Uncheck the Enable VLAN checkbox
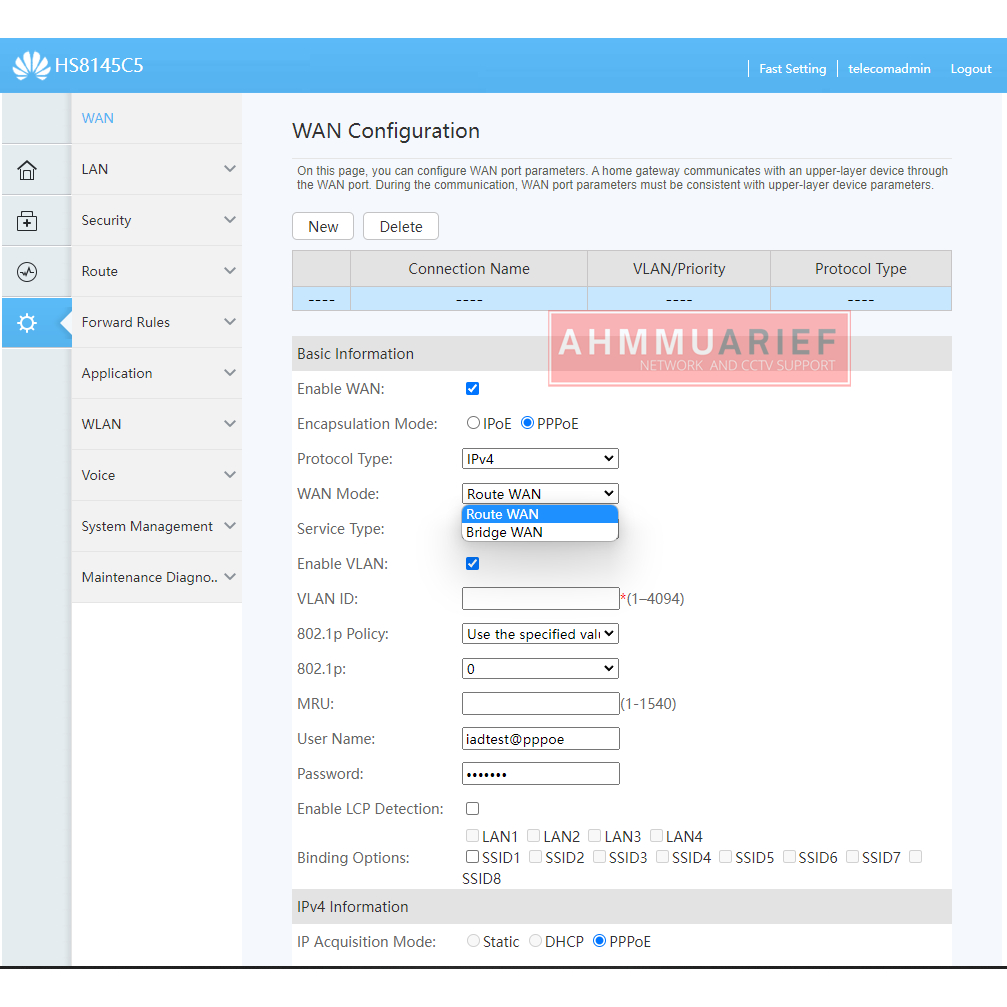This screenshot has height=1007, width=1007. click(x=473, y=563)
